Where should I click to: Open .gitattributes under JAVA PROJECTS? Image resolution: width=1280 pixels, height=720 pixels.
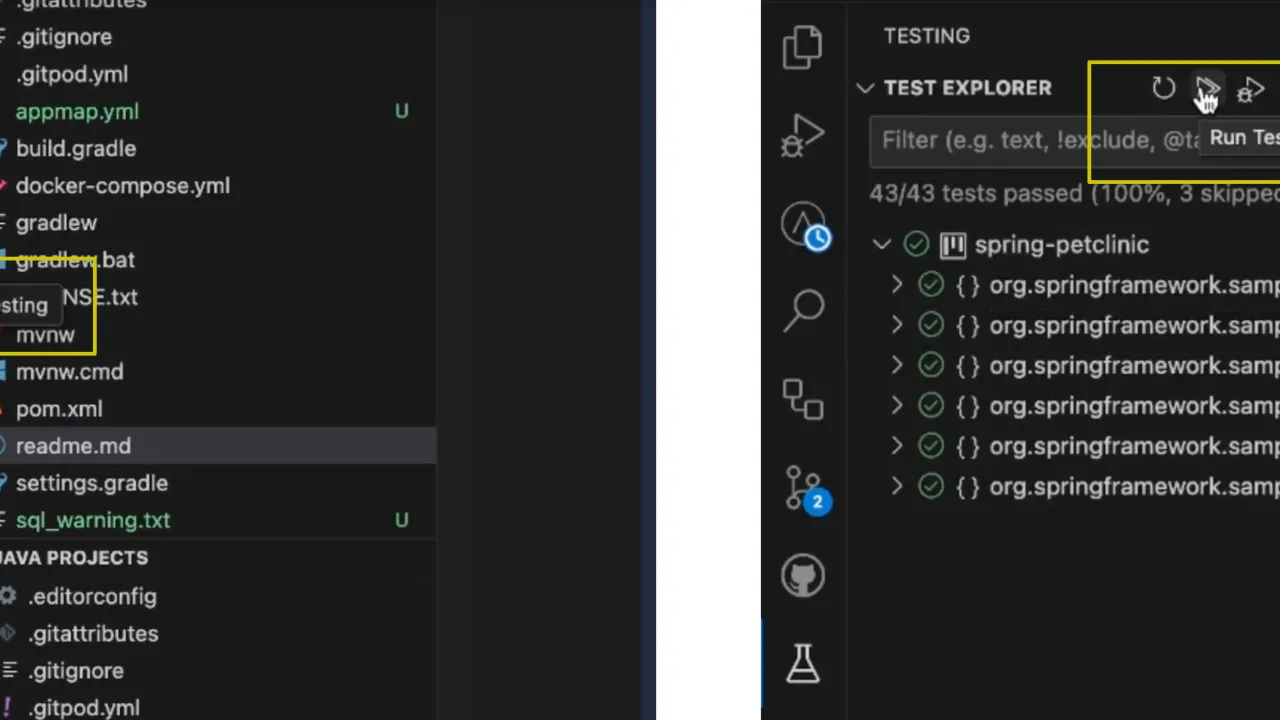pos(93,633)
